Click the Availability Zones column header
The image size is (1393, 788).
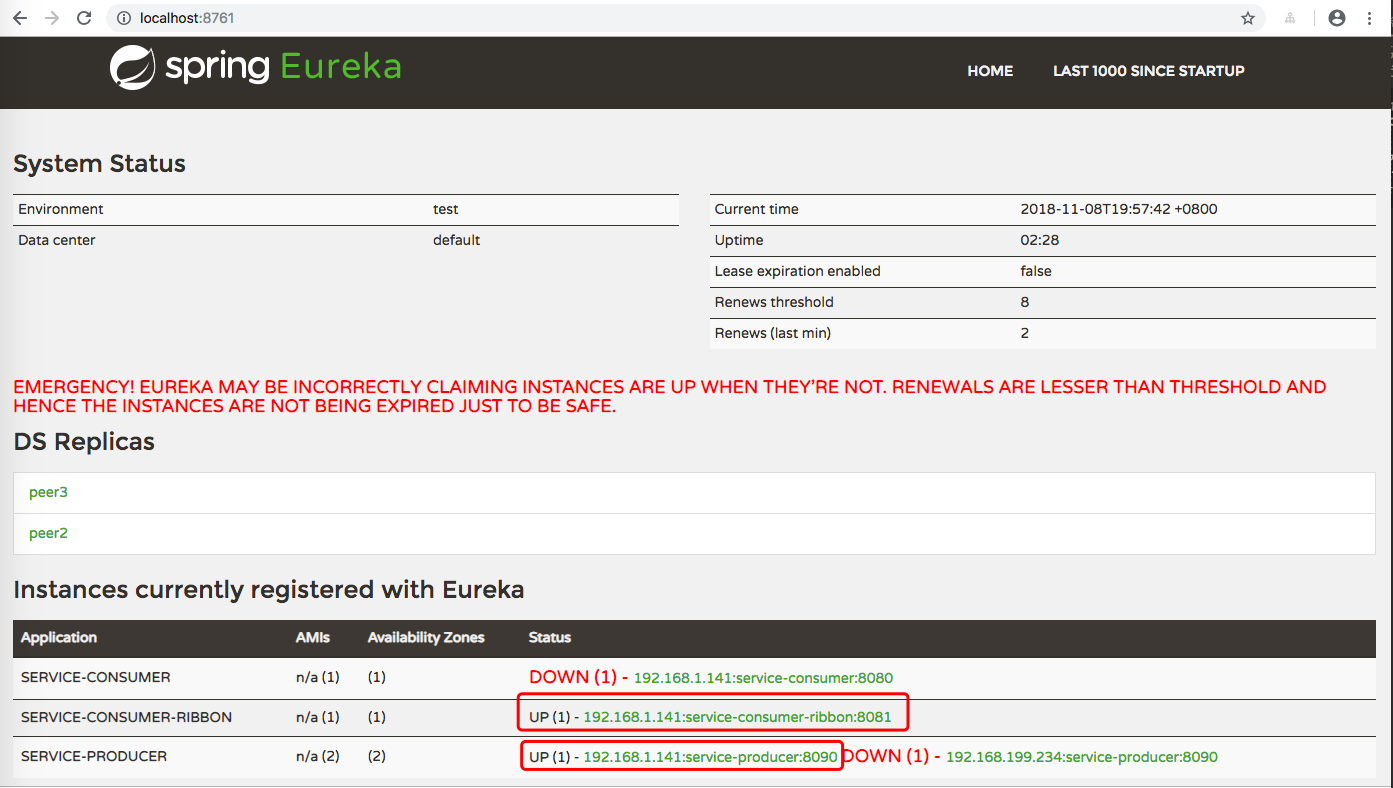point(426,638)
